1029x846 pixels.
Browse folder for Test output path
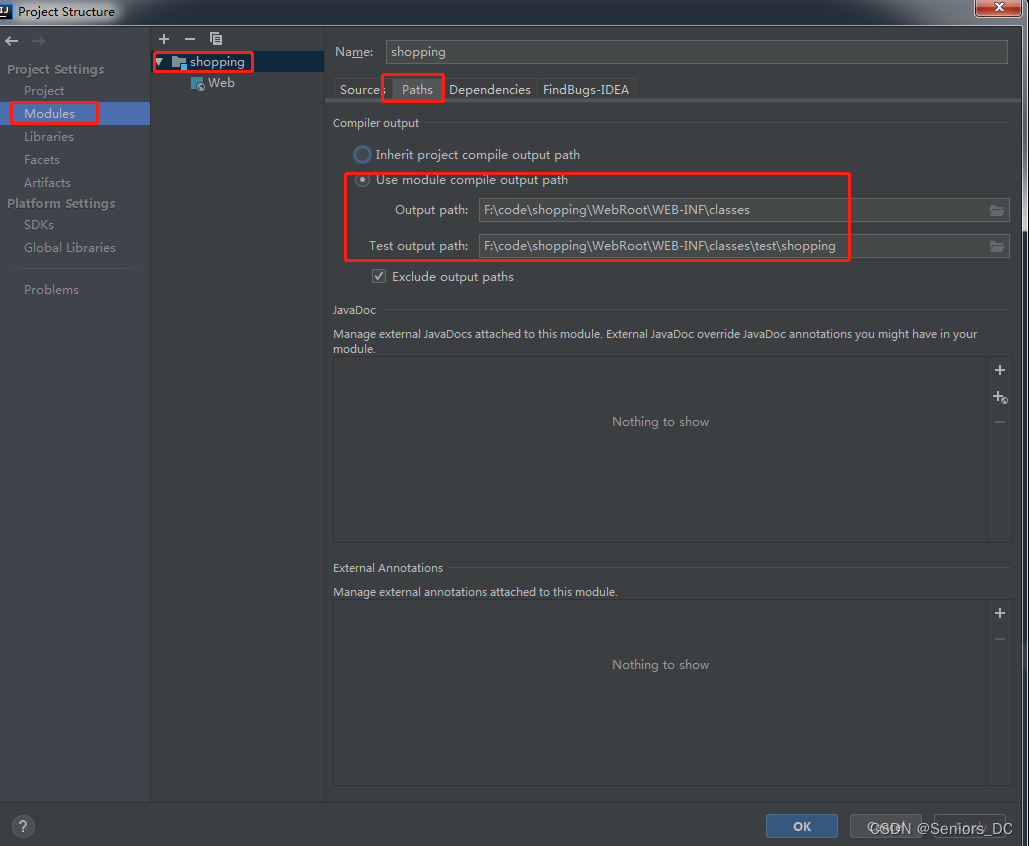coord(997,246)
